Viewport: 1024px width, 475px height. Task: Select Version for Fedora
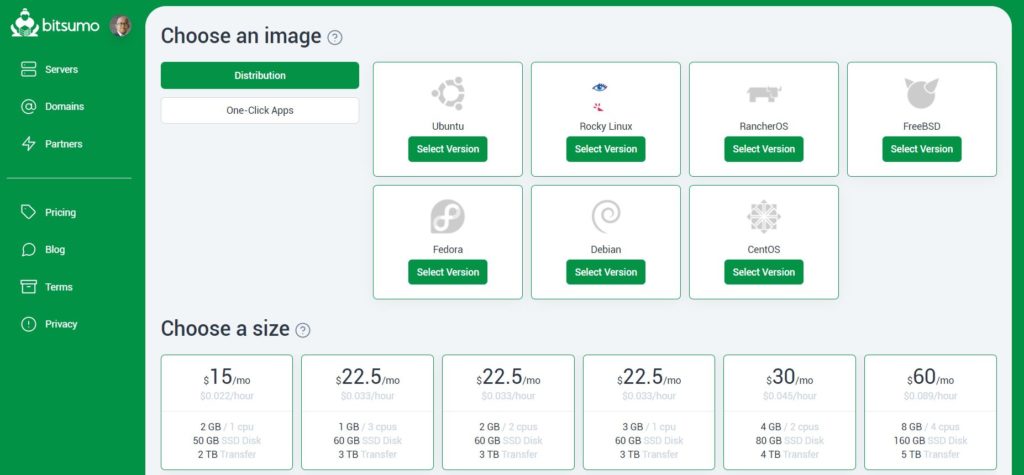click(448, 272)
